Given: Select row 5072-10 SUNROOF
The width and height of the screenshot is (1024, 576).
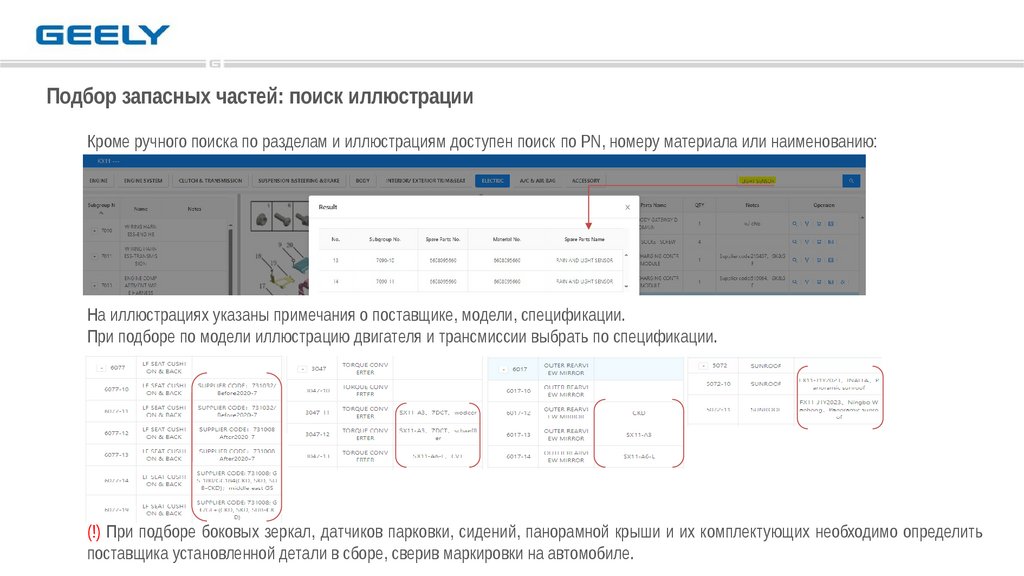Looking at the screenshot, I should coord(784,384).
